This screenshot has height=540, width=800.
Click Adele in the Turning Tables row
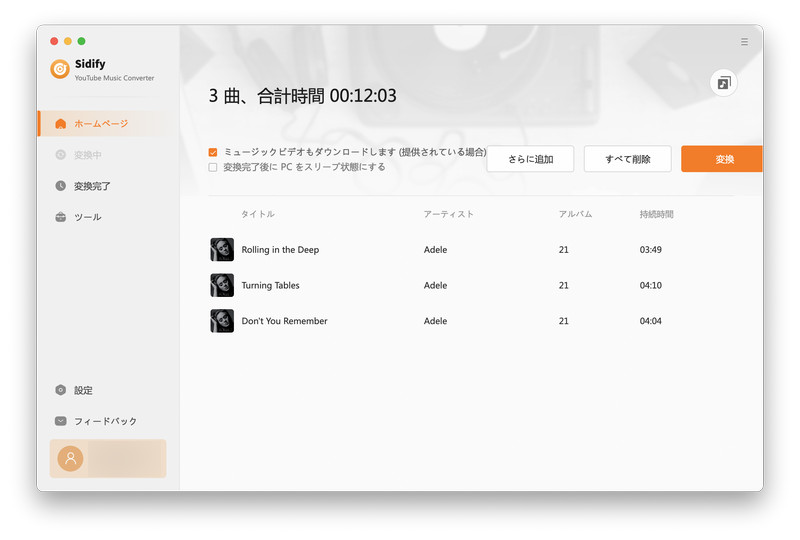[x=435, y=285]
